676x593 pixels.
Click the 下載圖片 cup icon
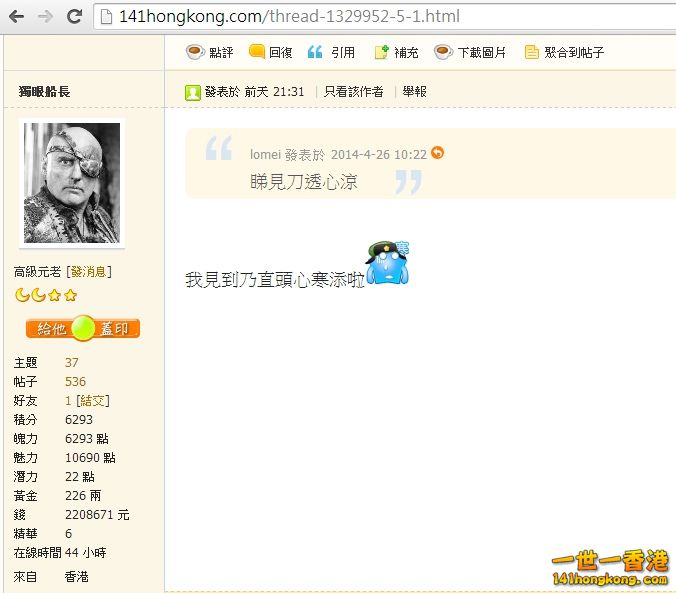click(443, 52)
